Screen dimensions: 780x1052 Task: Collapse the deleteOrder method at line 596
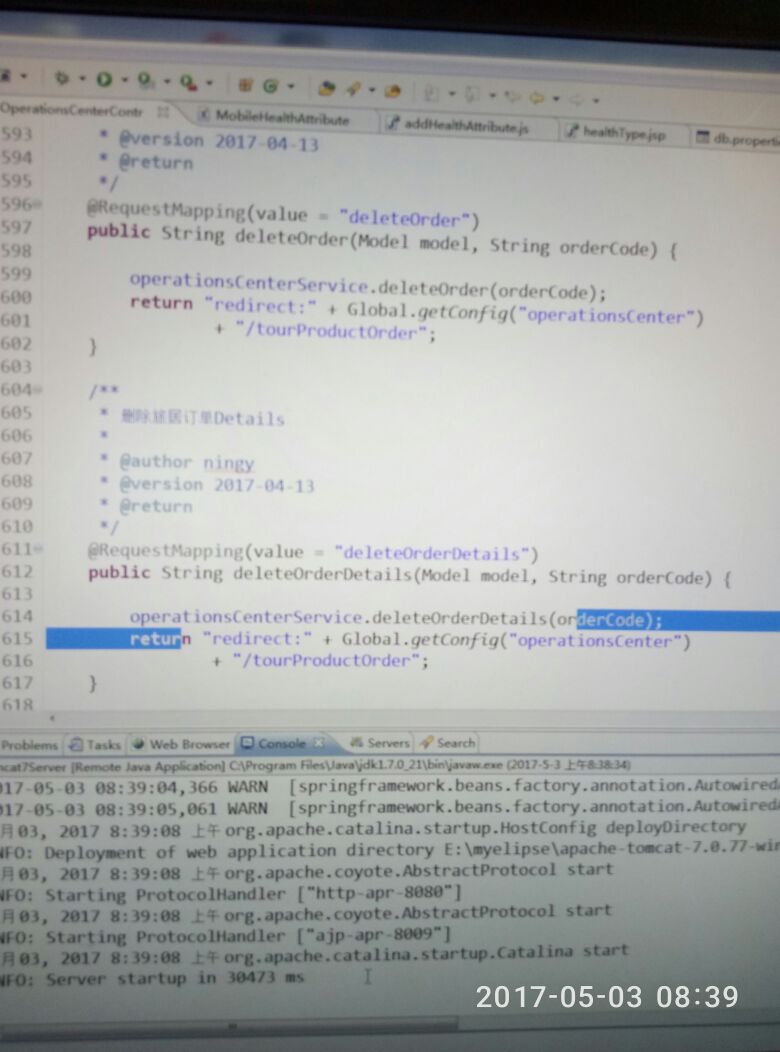click(38, 205)
